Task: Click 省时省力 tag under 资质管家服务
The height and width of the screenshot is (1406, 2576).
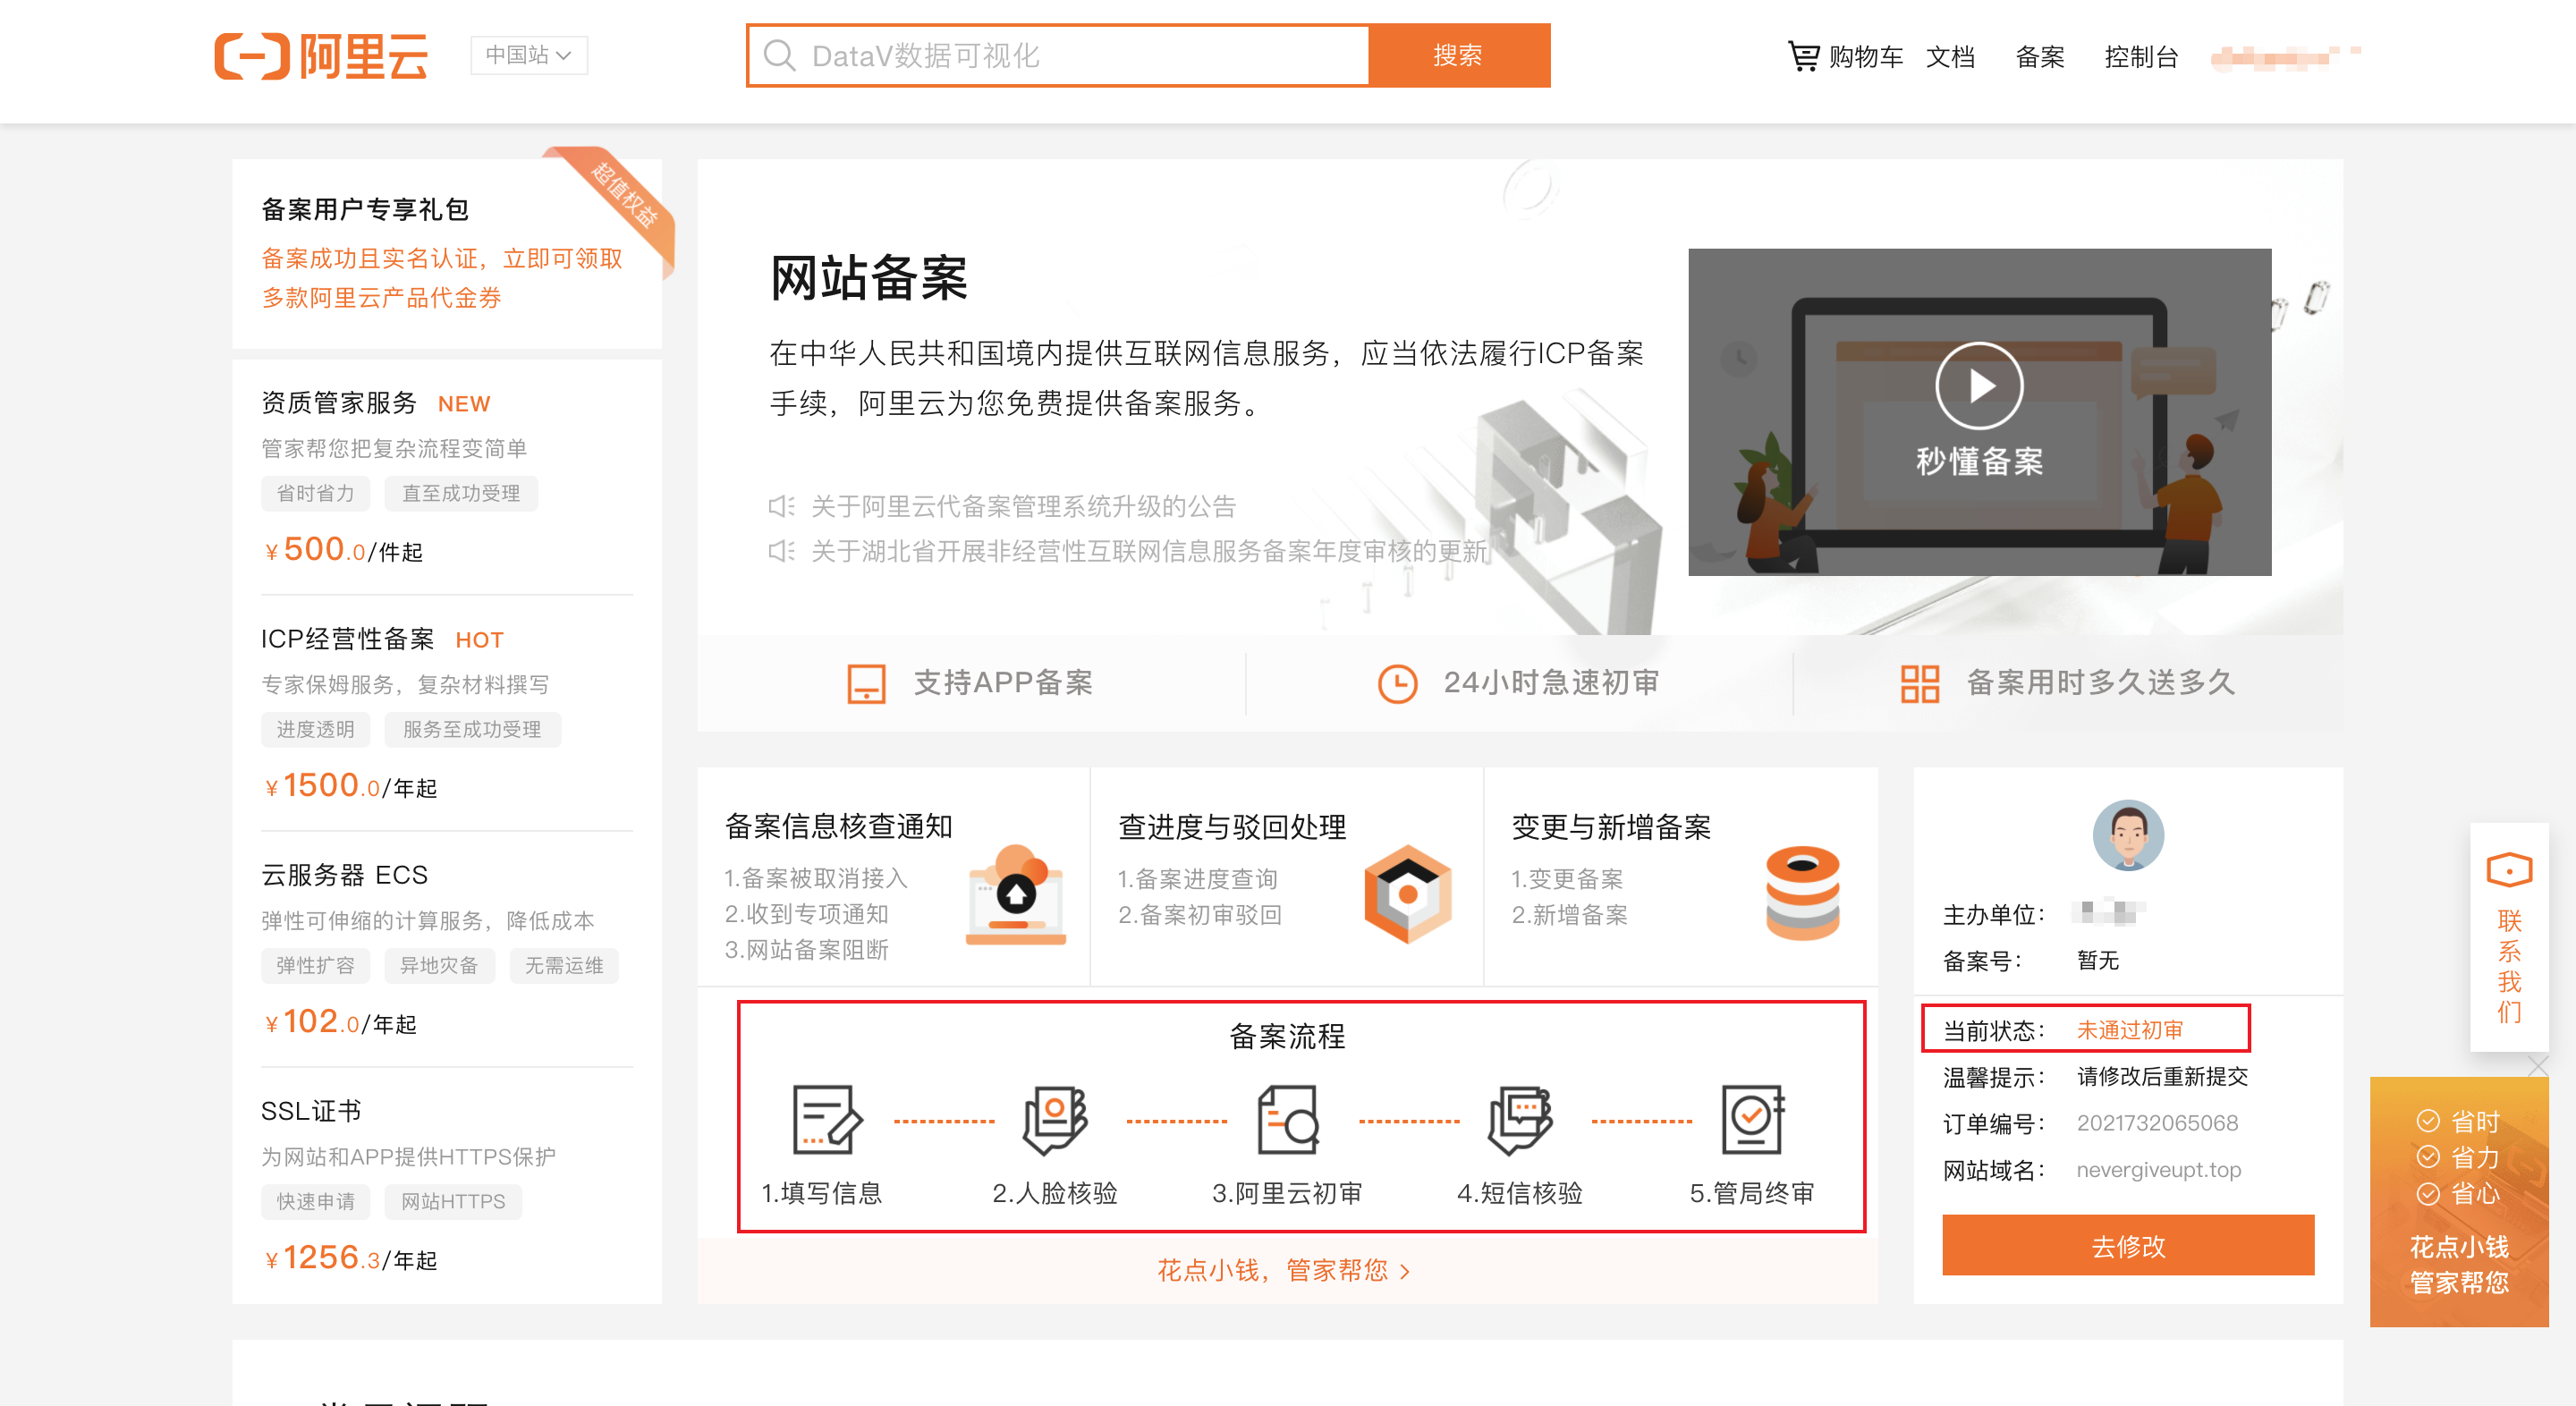Action: pyautogui.click(x=315, y=493)
